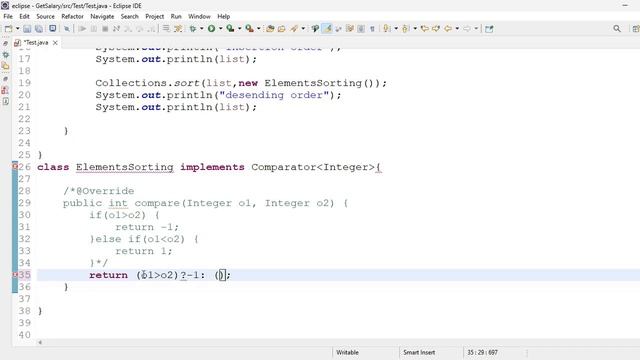640x360 pixels.
Task: Click the Coverage launch icon
Action: click(230, 29)
